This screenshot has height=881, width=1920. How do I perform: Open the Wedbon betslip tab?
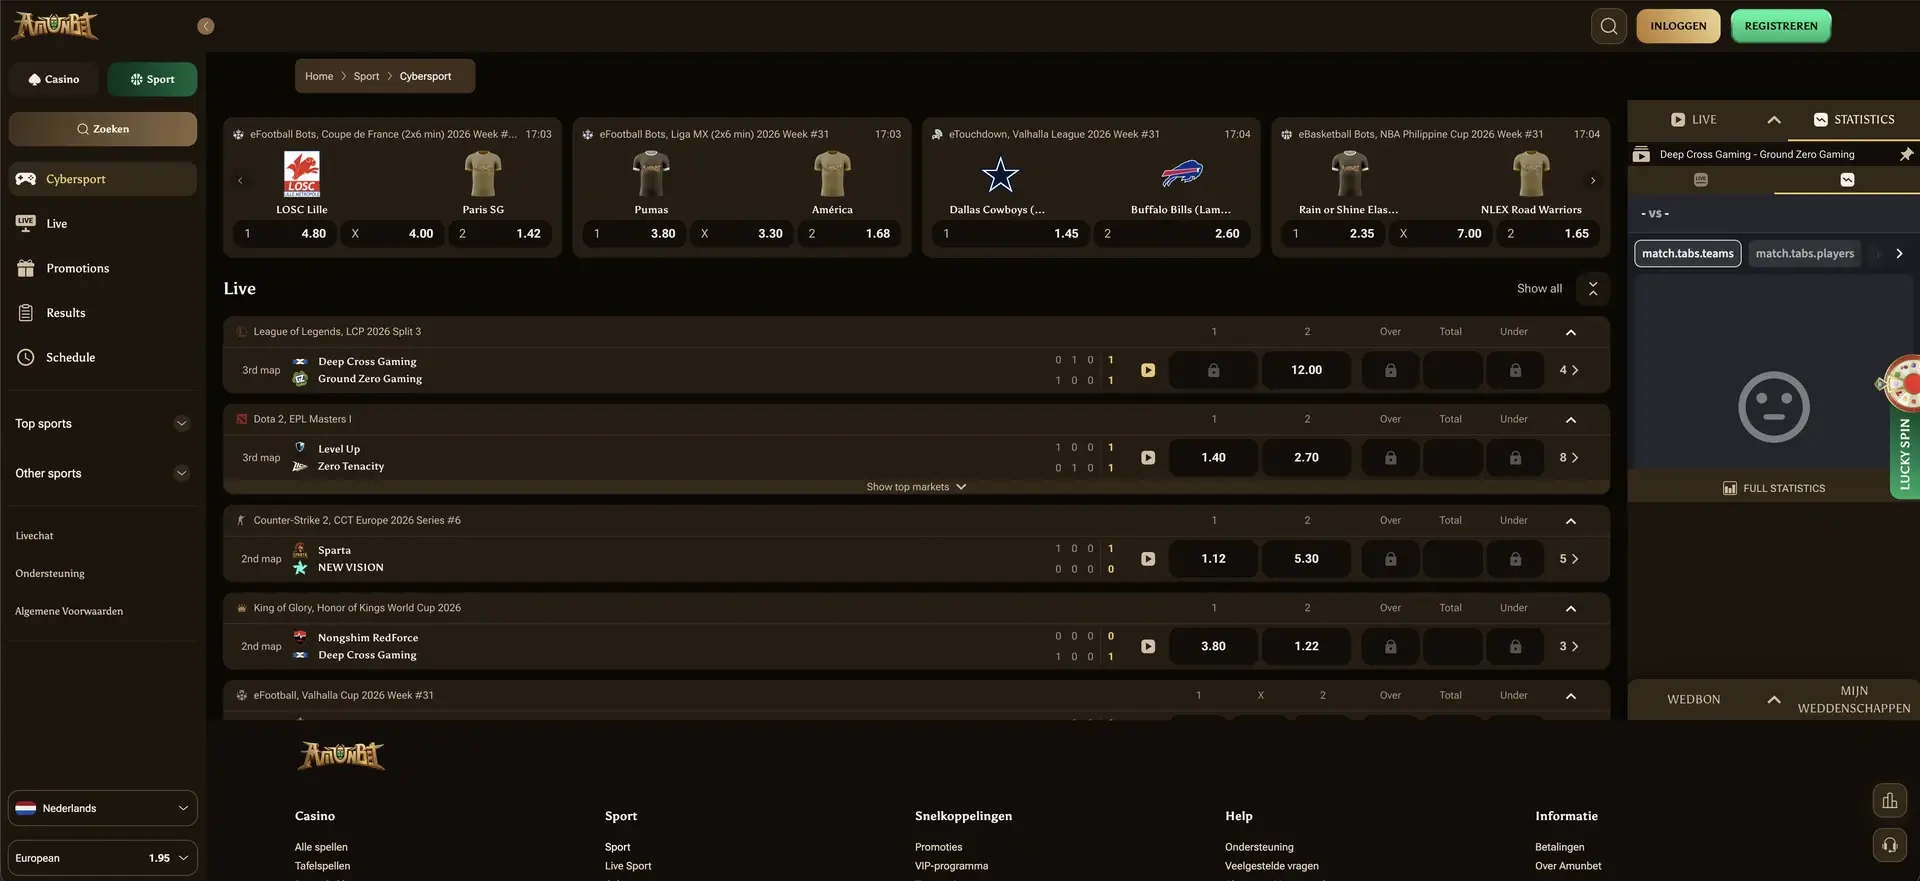coord(1693,700)
